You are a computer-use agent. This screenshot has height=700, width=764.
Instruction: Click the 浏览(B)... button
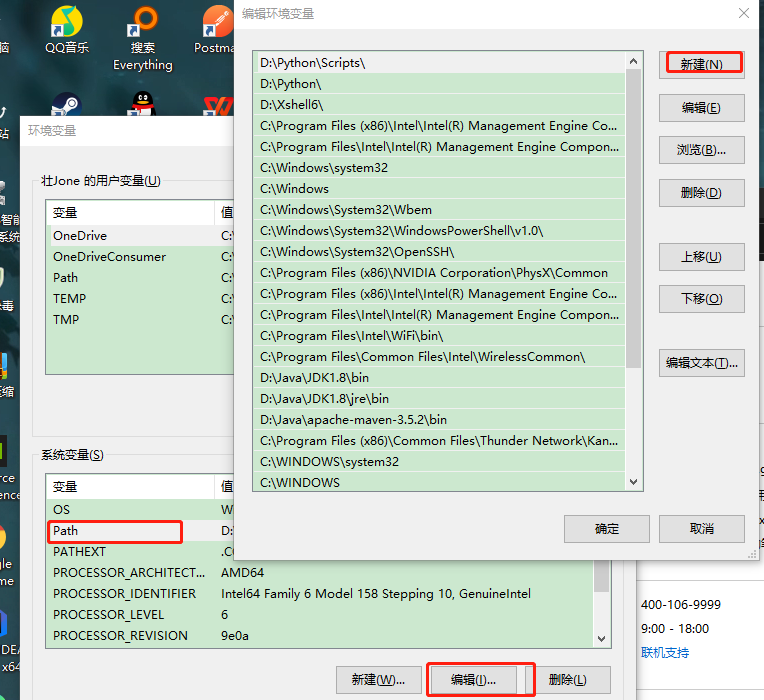point(702,150)
